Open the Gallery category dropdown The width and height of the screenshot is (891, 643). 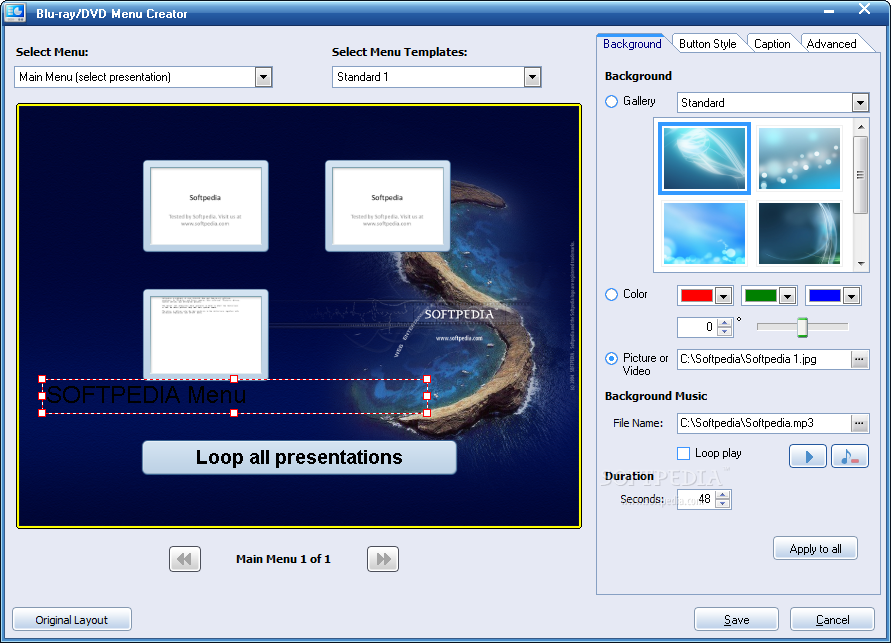[860, 103]
